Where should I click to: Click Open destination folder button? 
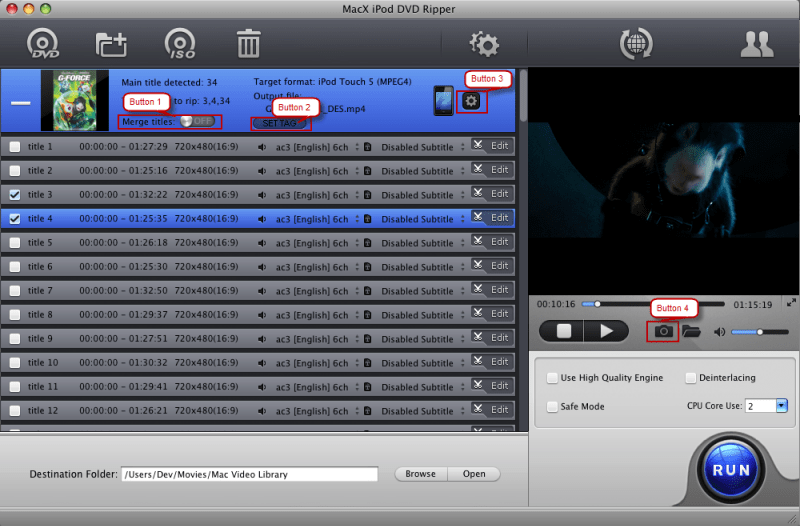pyautogui.click(x=474, y=474)
